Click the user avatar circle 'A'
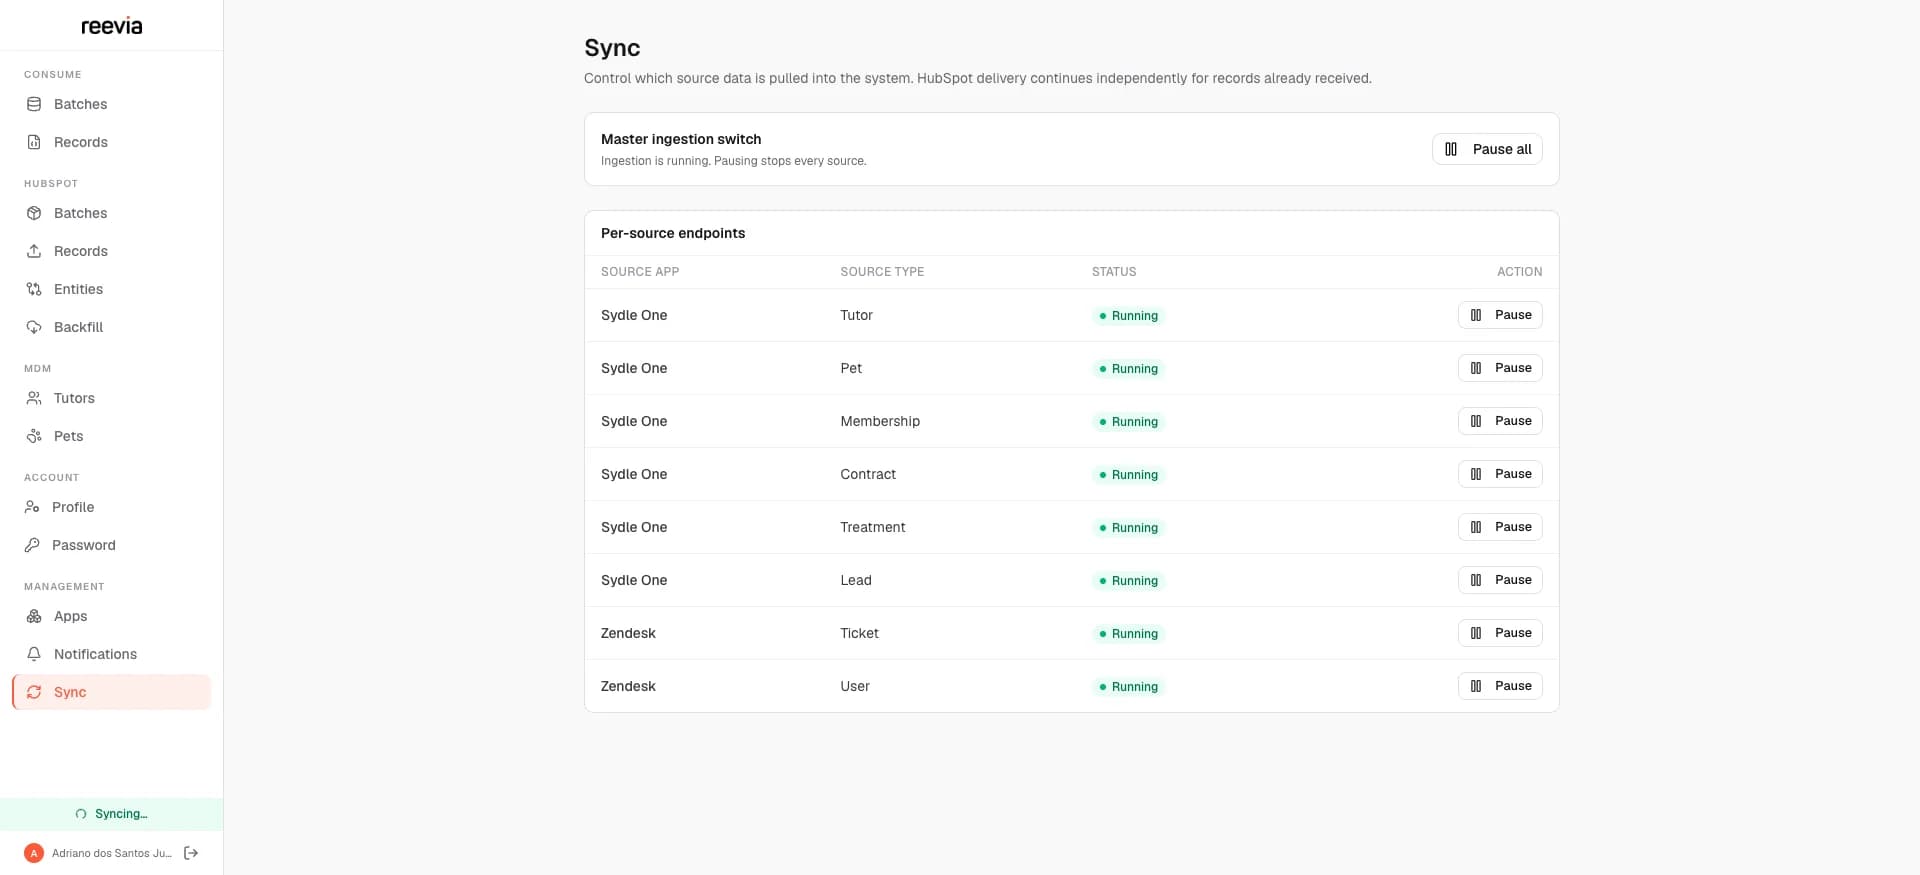 coord(34,853)
